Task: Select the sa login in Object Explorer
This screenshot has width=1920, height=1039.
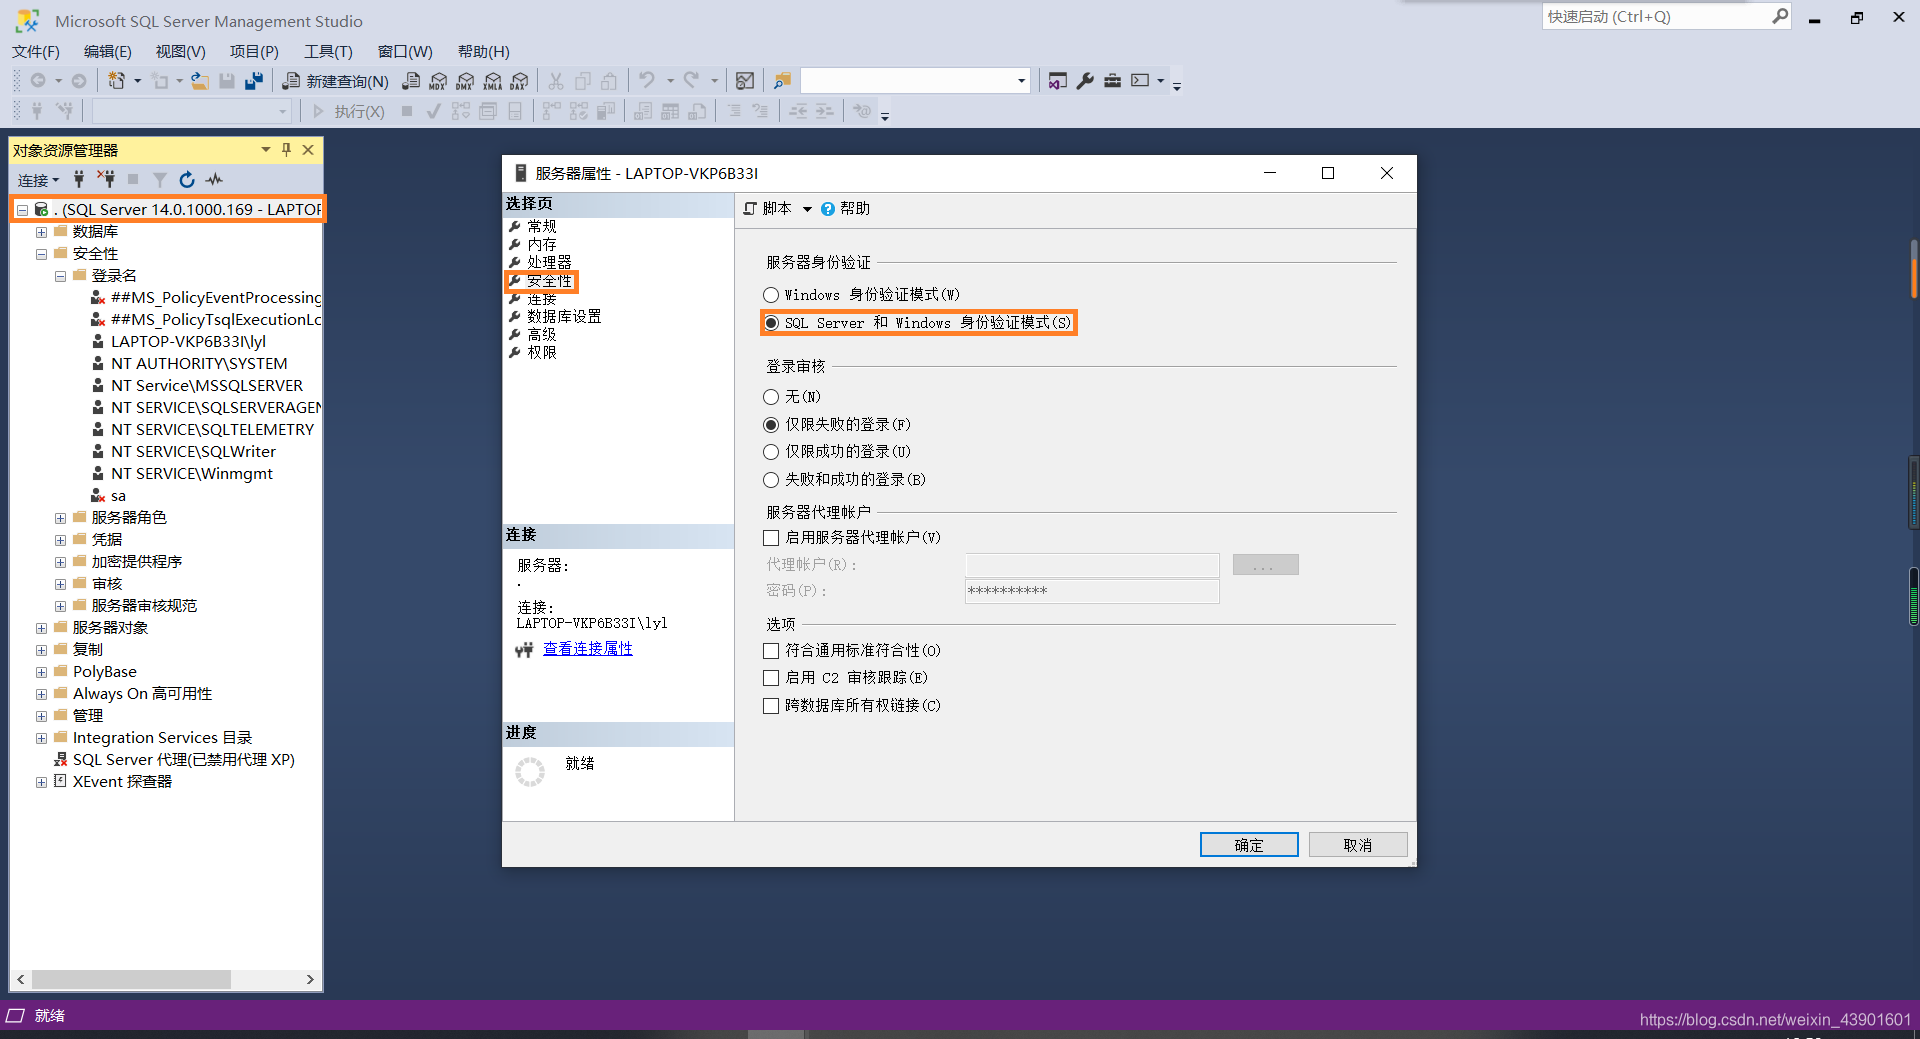Action: click(x=118, y=496)
